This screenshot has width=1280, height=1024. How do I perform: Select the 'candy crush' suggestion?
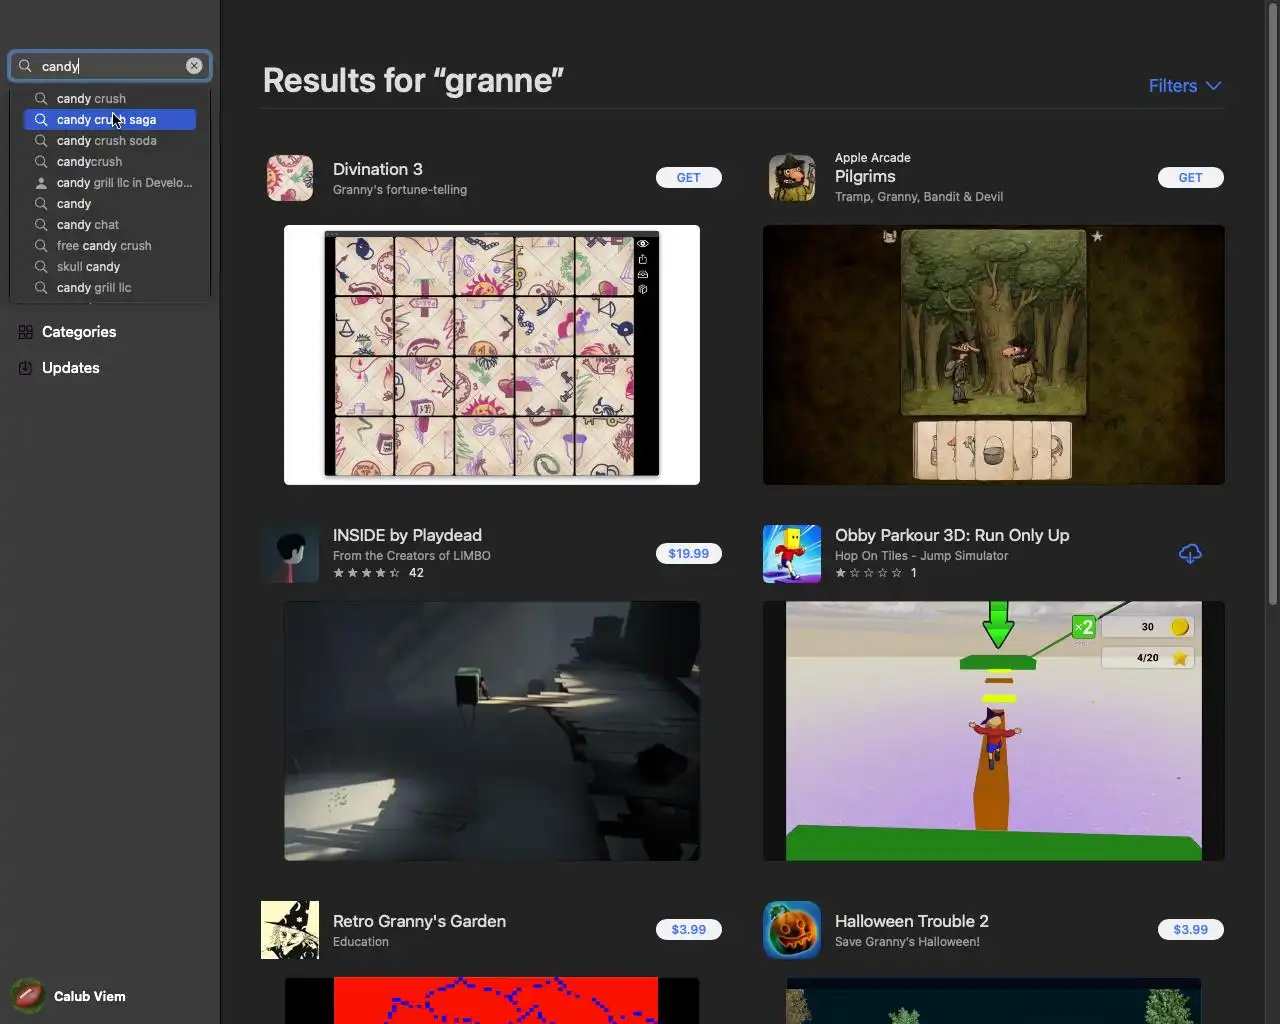tap(110, 99)
